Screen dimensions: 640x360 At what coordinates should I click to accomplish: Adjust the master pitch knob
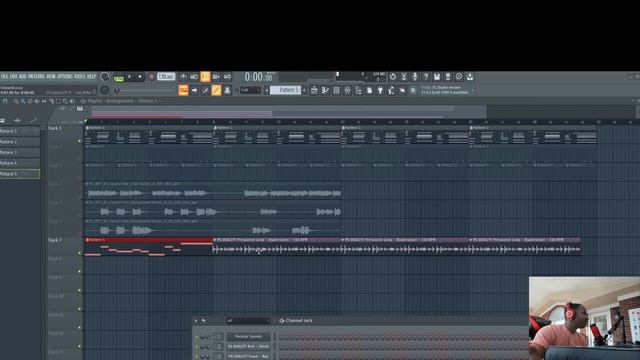pyautogui.click(x=104, y=90)
